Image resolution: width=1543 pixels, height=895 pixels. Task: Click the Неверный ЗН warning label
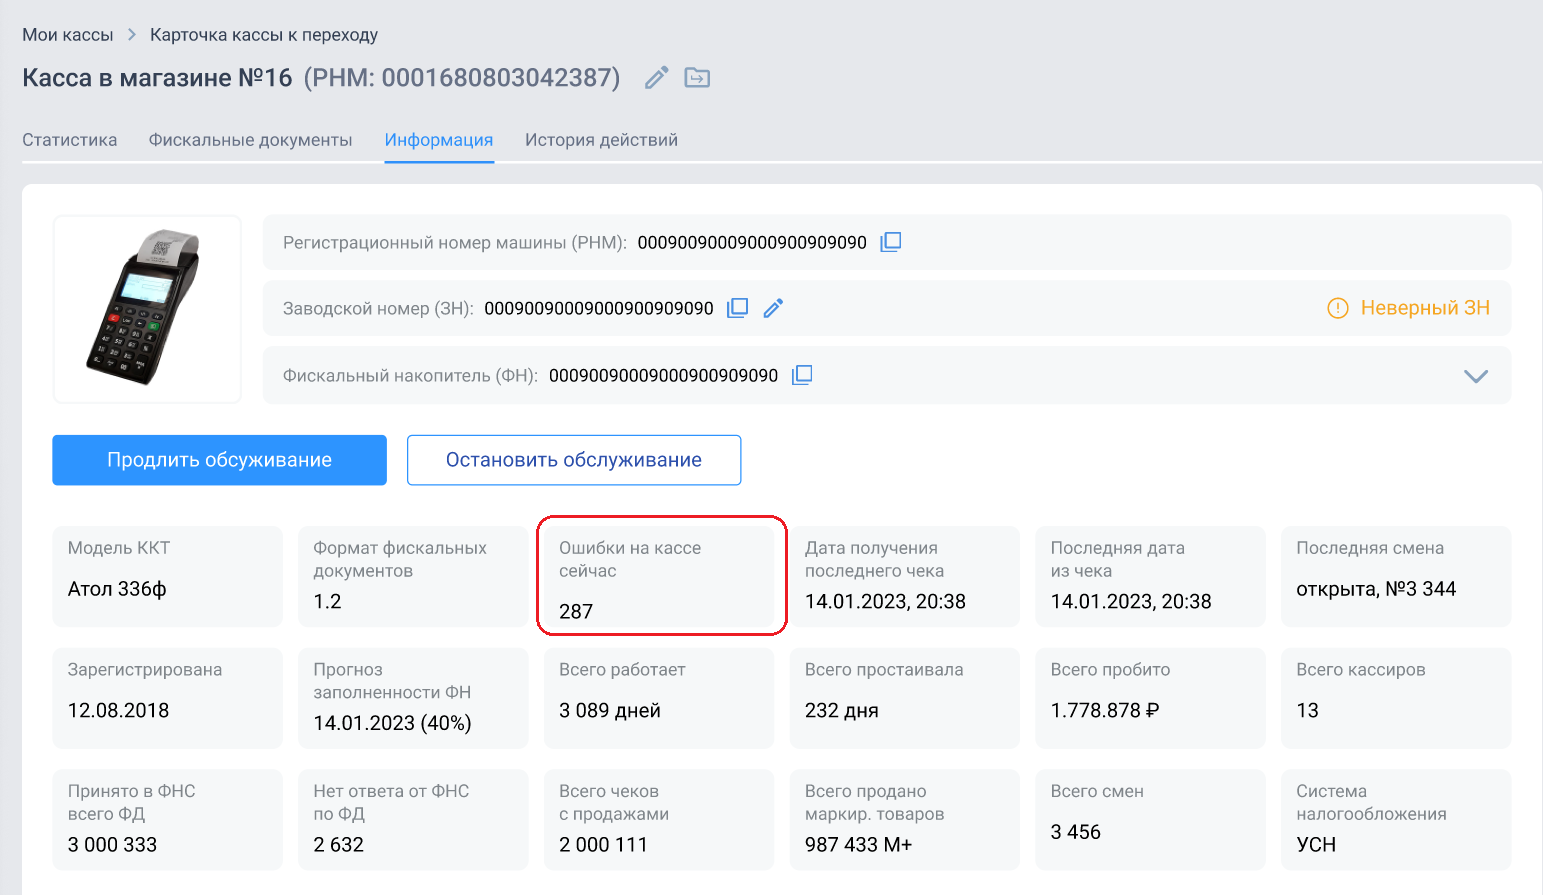pyautogui.click(x=1425, y=308)
